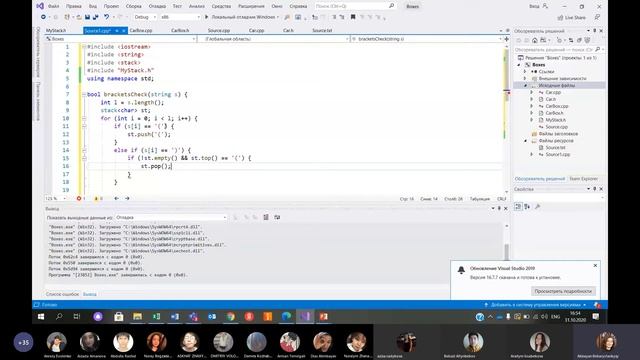Image resolution: width=640 pixels, height=360 pixels.
Task: Open the 121% zoom level dropdown
Action: pyautogui.click(x=56, y=198)
